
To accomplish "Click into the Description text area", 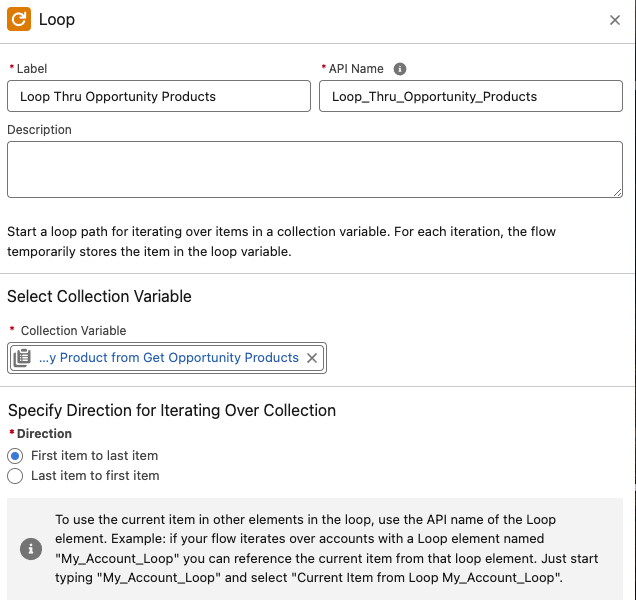I will 315,170.
